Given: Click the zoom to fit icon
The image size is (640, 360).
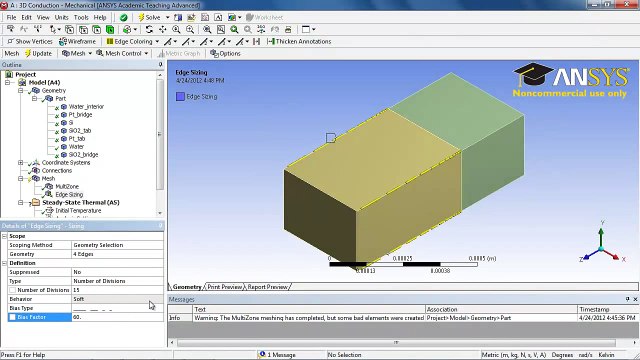Looking at the screenshot, I should pos(207,29).
